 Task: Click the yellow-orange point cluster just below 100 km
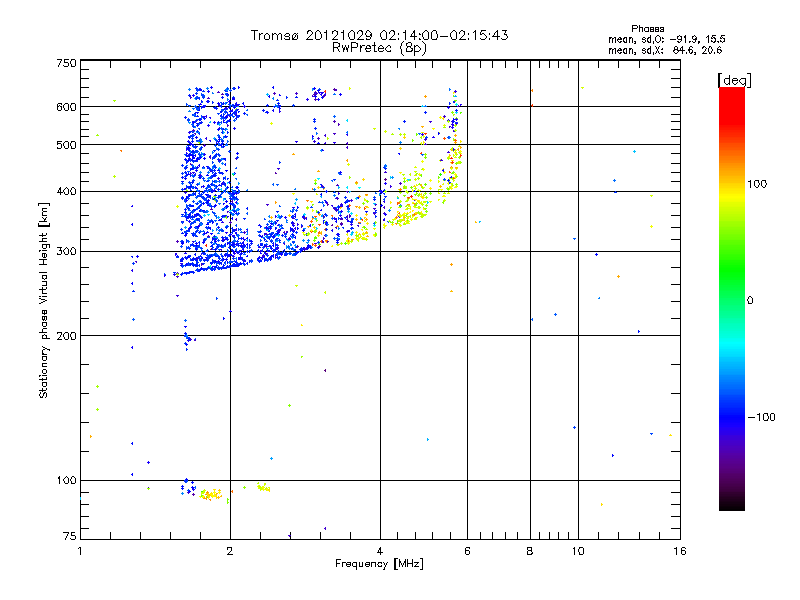coord(210,494)
